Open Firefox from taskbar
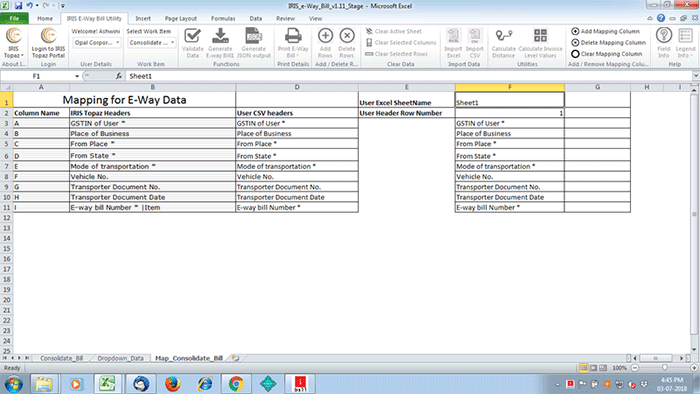This screenshot has height=394, width=700. 172,384
